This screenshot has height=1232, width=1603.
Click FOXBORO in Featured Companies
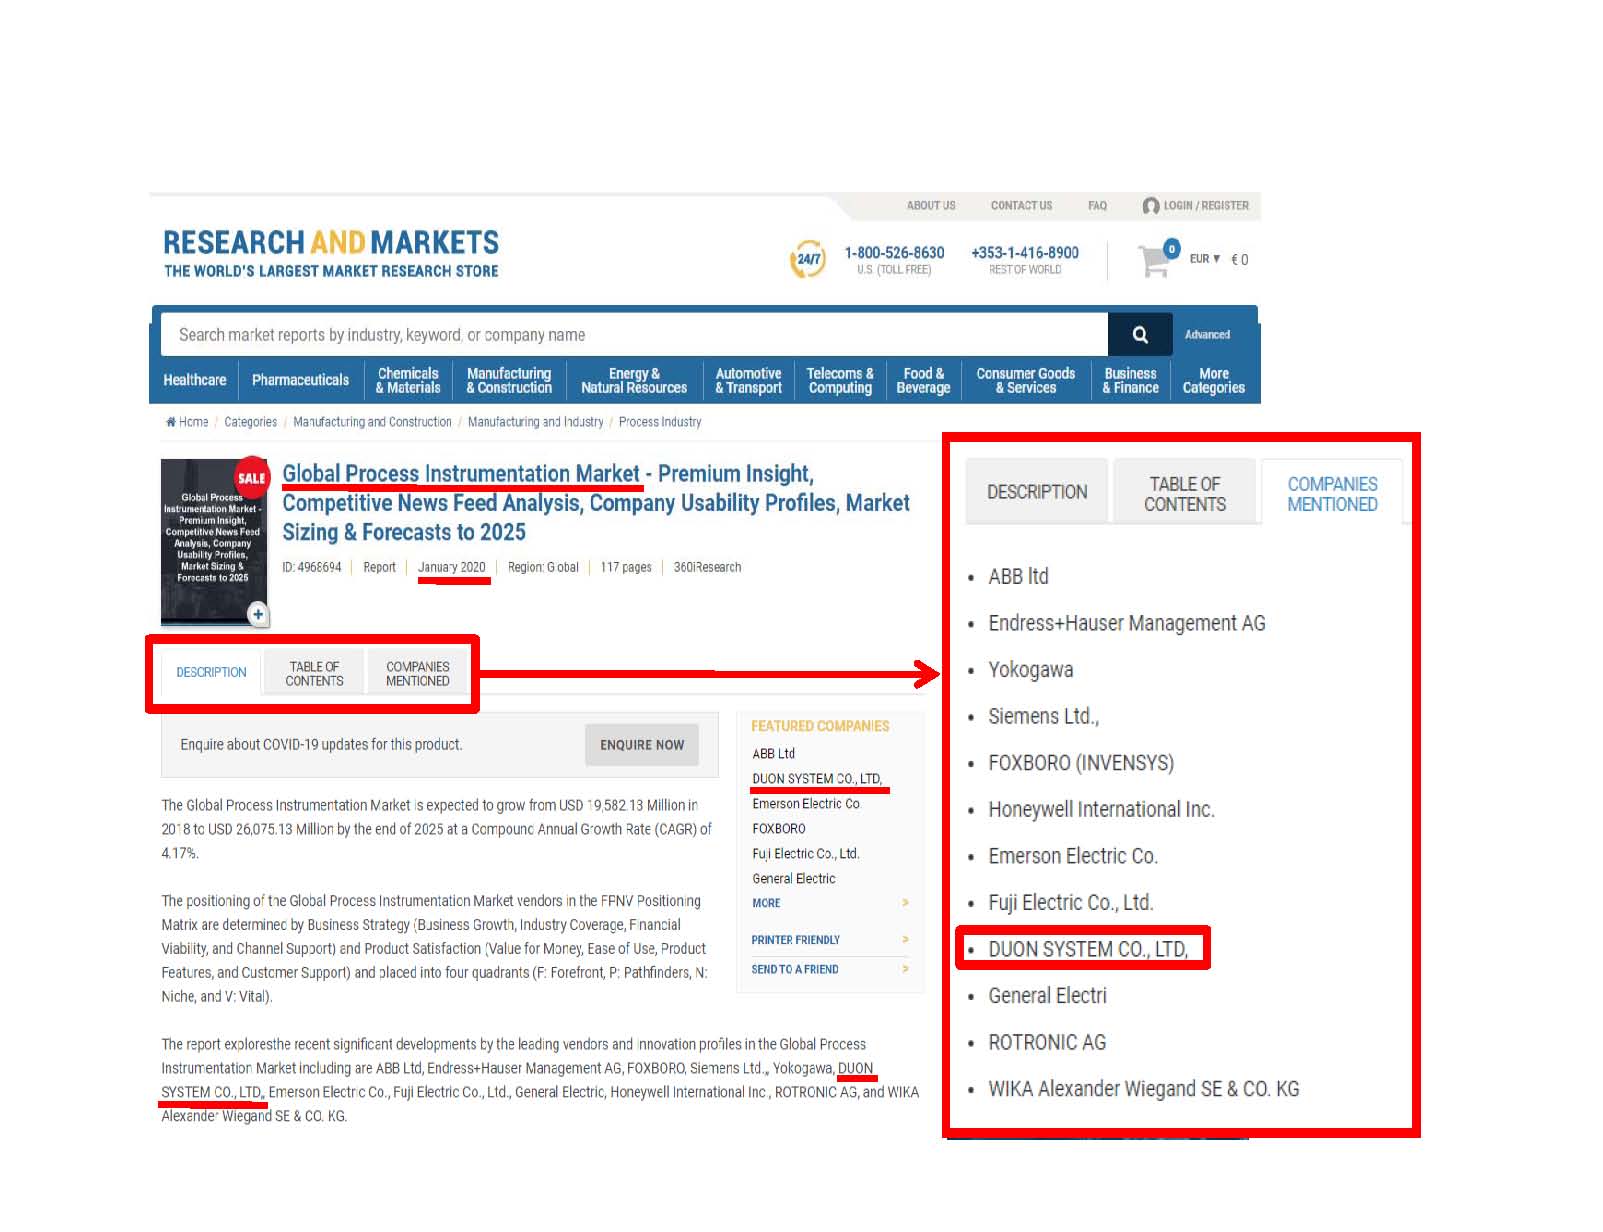[x=778, y=829]
